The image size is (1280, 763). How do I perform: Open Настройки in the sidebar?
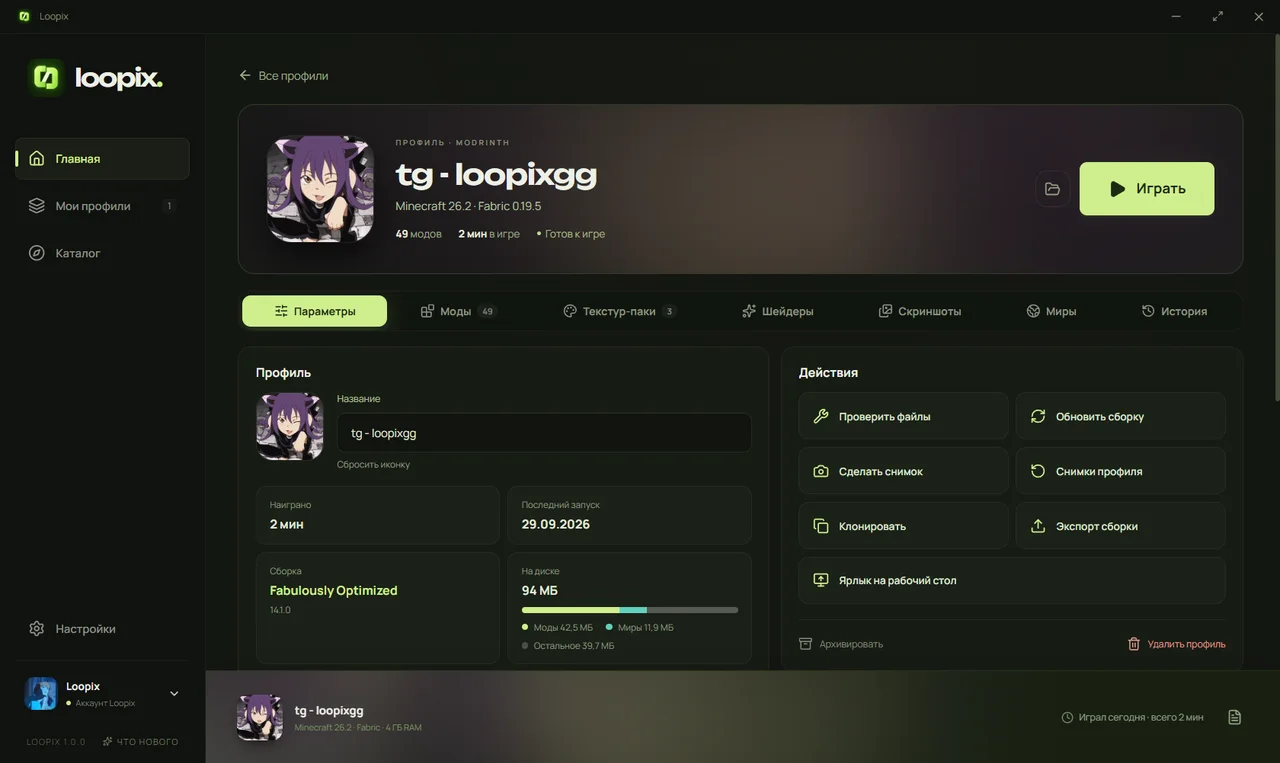click(x=102, y=629)
